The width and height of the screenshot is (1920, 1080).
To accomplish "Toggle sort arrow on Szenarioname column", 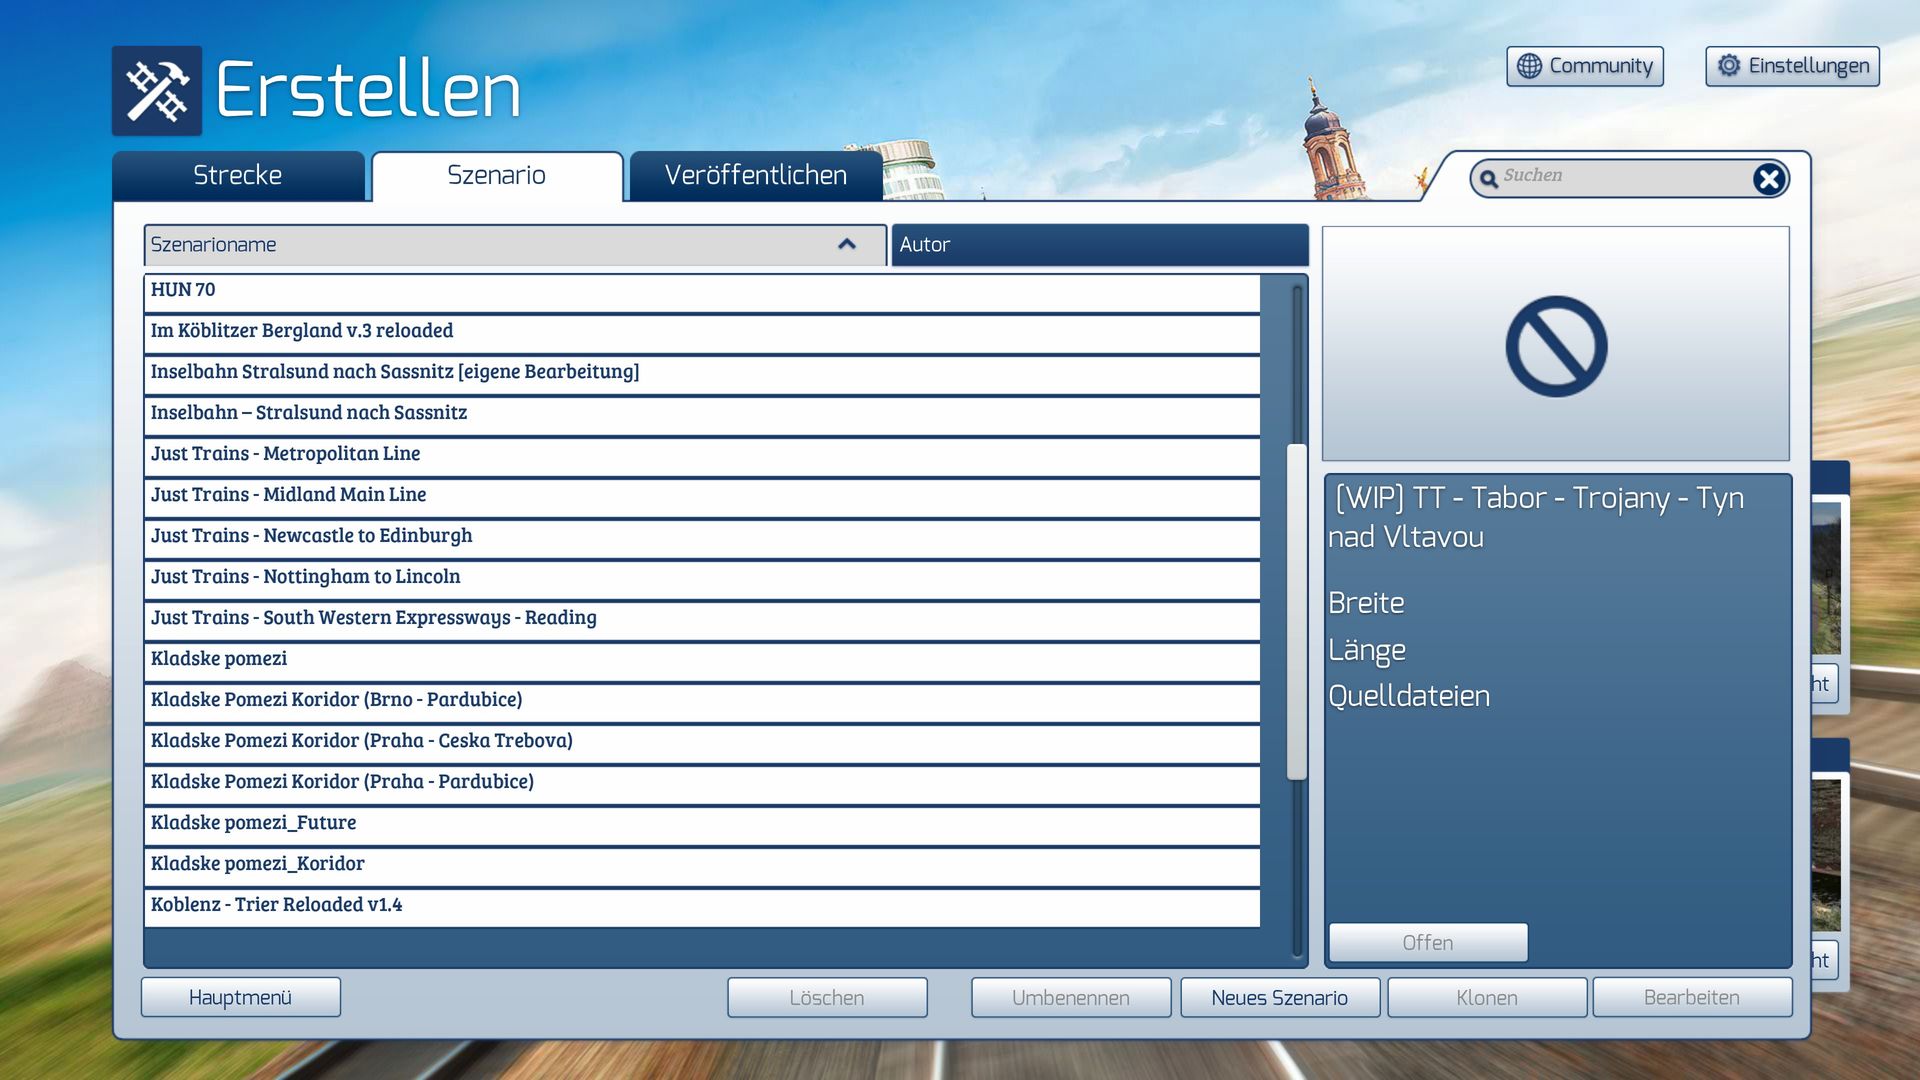I will coord(847,245).
